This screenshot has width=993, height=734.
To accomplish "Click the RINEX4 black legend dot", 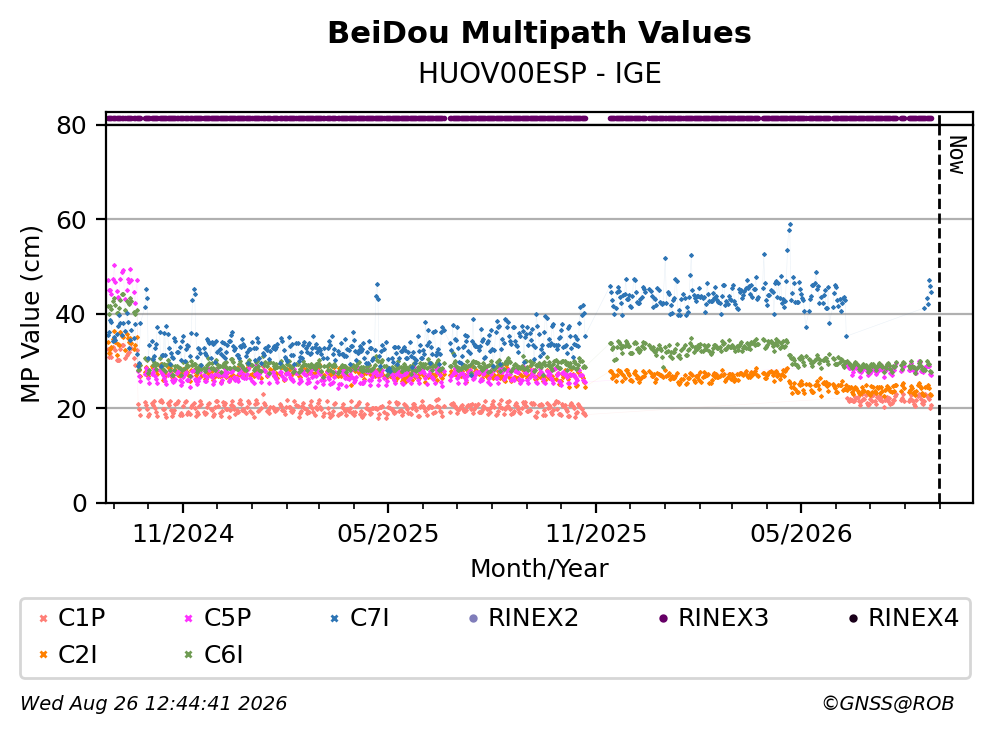I will pos(854,618).
